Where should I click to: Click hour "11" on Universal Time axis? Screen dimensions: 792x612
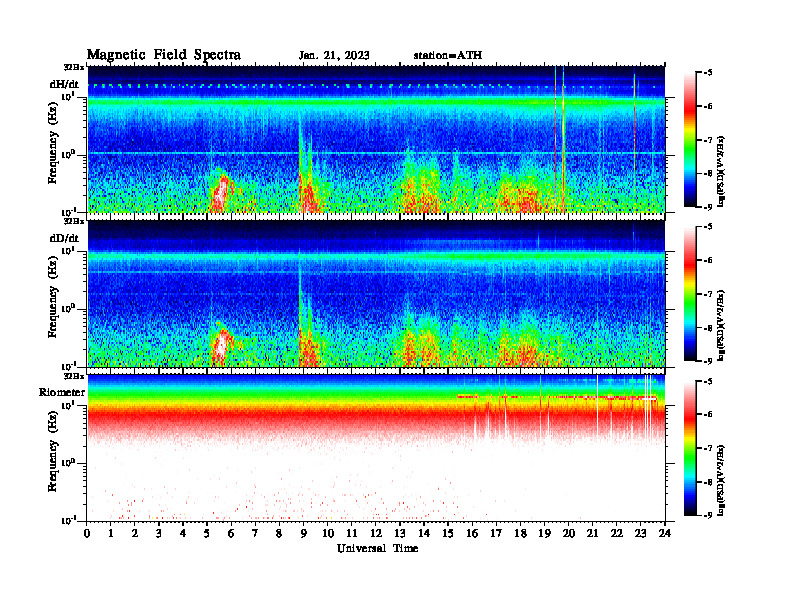(x=352, y=533)
